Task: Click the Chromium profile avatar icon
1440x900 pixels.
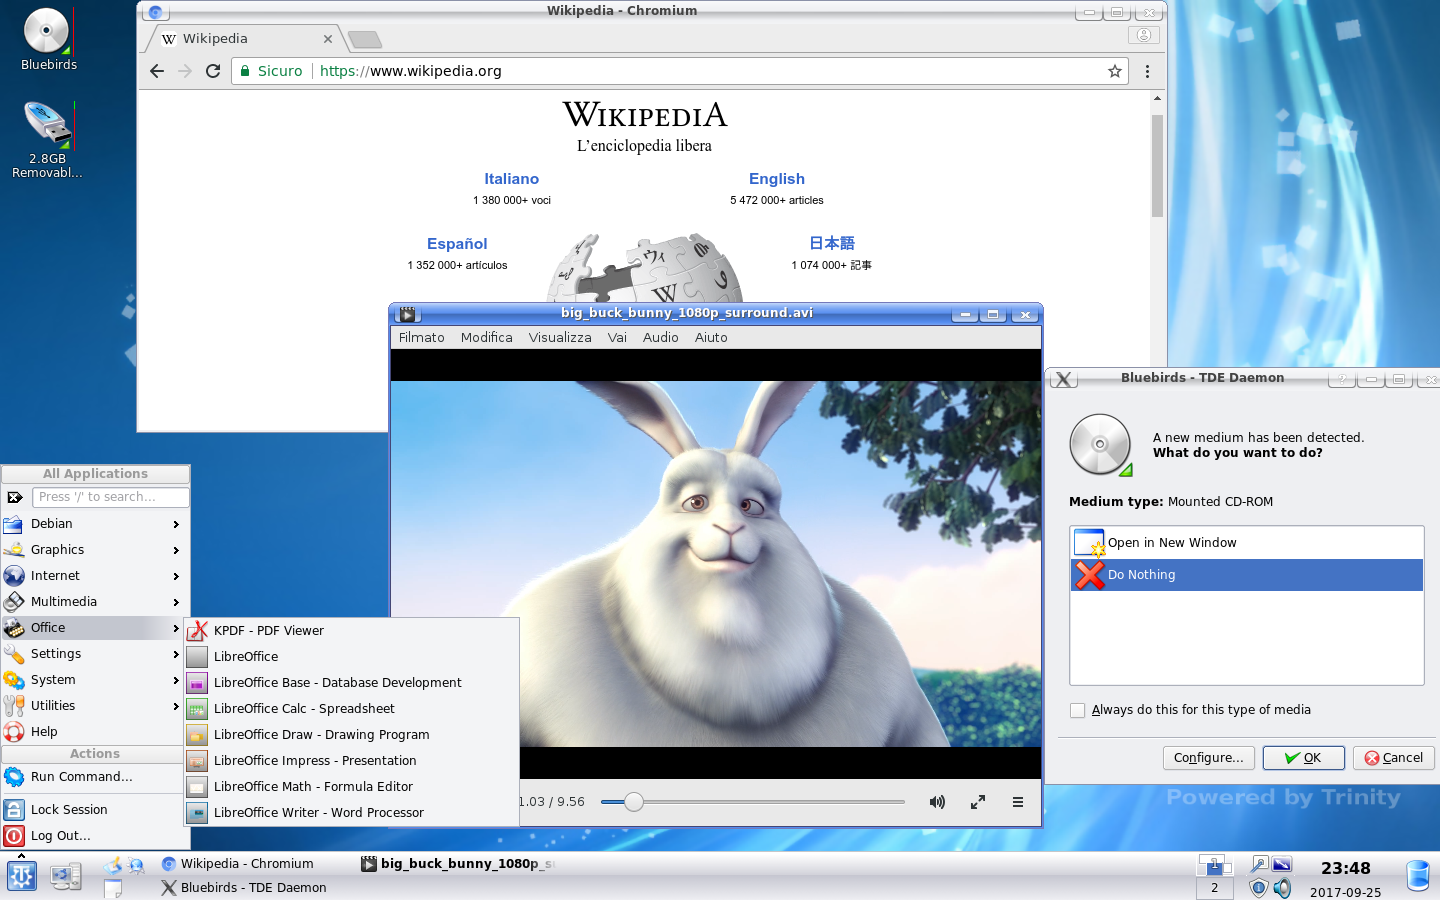Action: (x=1144, y=35)
